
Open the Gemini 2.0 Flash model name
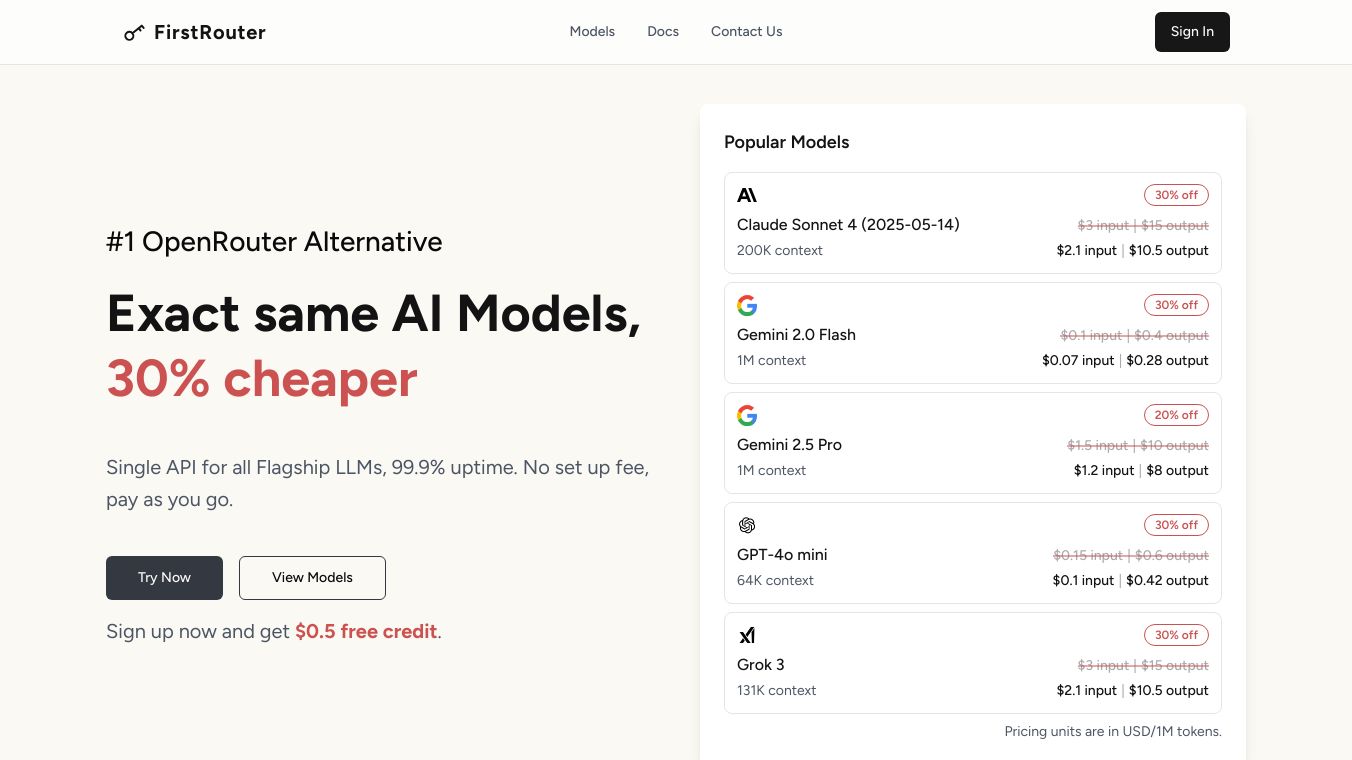(796, 335)
